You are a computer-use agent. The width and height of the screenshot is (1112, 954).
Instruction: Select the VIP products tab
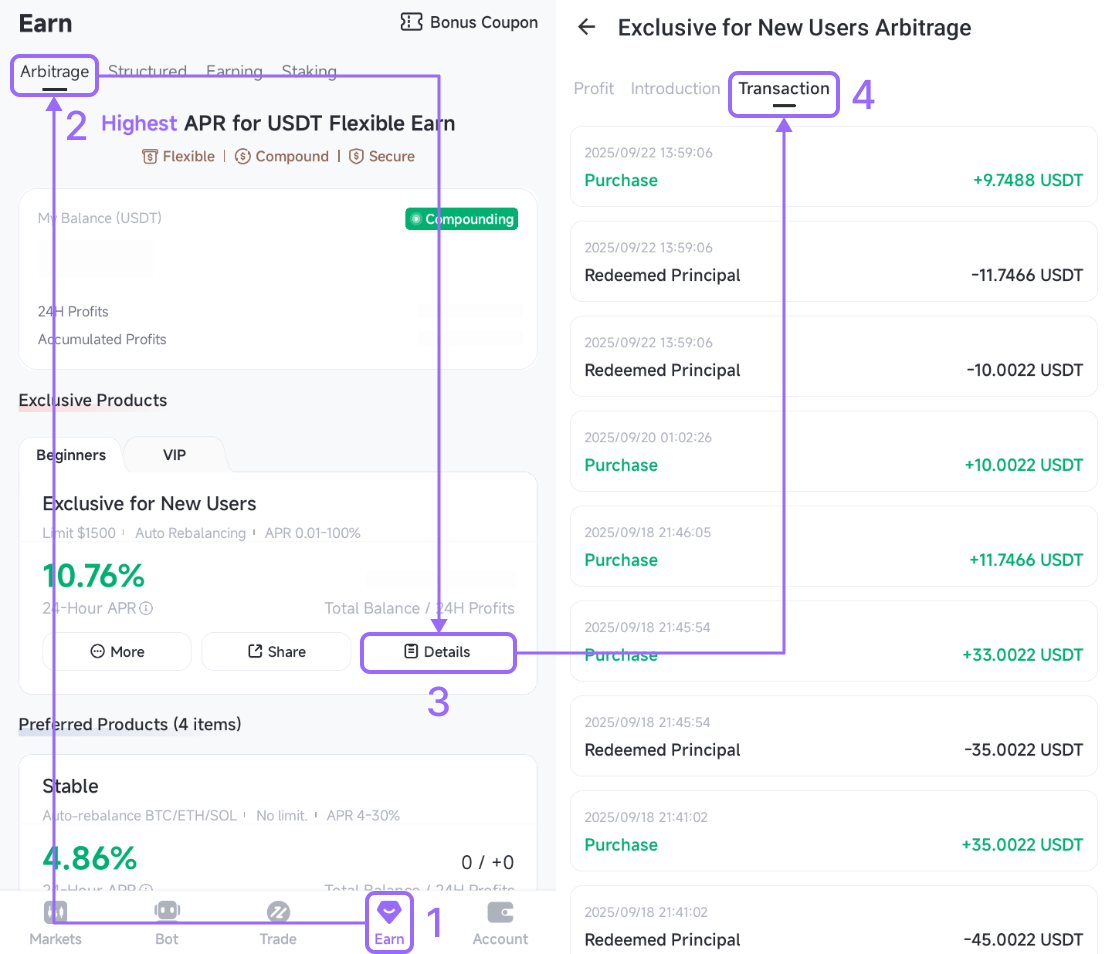tap(174, 455)
